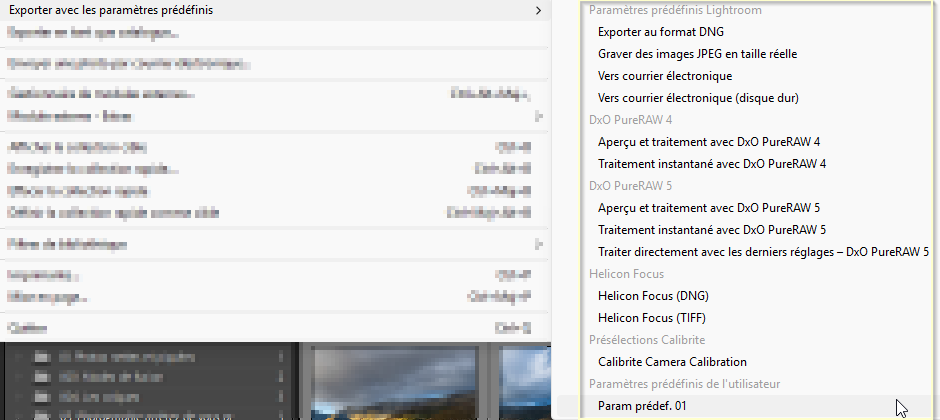This screenshot has height=420, width=940.
Task: Open Exporter avec les paramètres prédéfinis submenu
Action: coord(275,10)
